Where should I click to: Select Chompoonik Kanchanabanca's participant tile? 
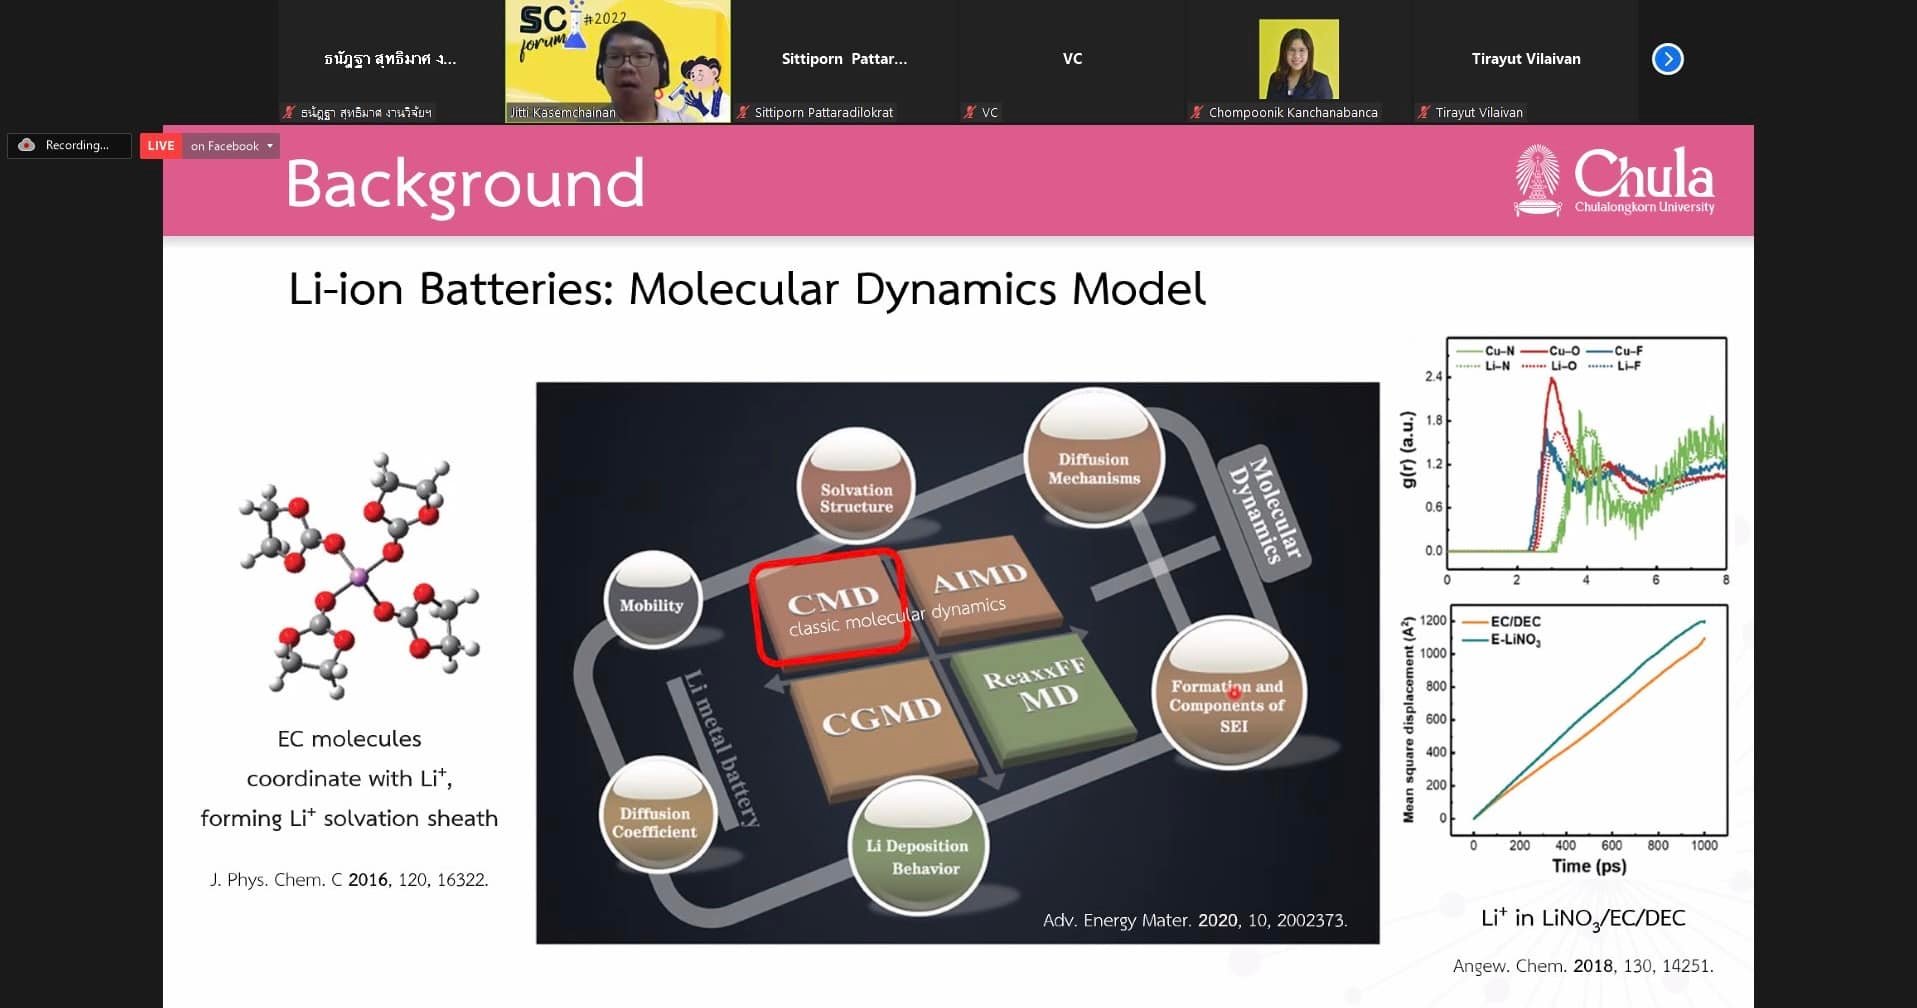(1297, 61)
